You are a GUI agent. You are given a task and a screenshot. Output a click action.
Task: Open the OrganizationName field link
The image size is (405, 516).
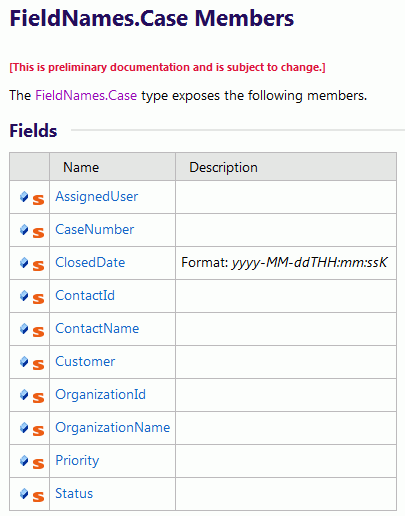pyautogui.click(x=113, y=427)
